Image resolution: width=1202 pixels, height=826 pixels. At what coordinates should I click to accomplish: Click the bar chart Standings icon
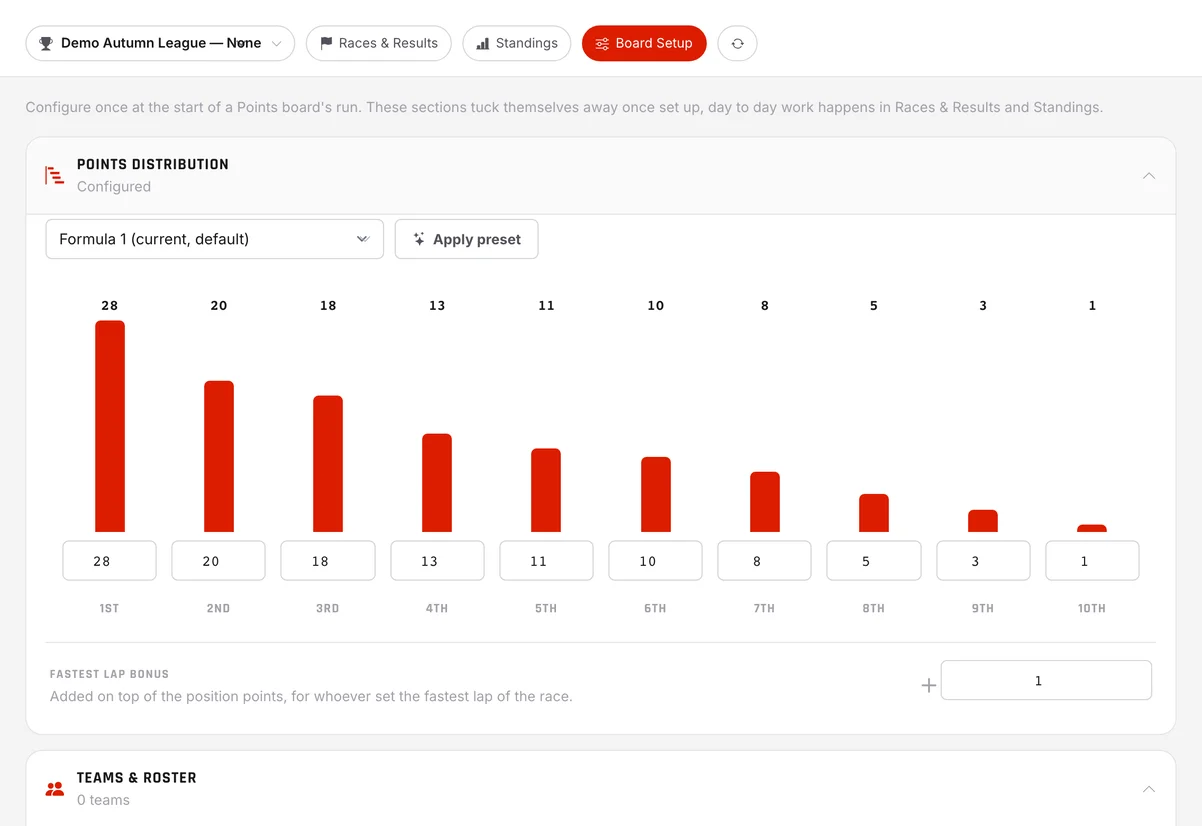483,44
